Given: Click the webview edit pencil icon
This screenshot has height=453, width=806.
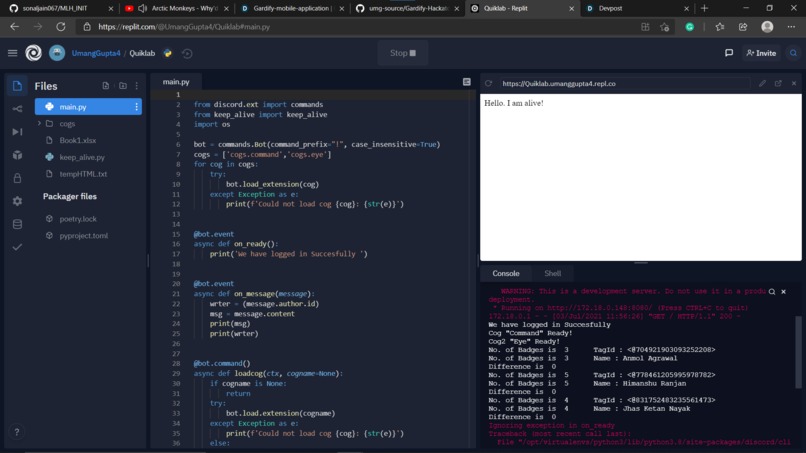Looking at the screenshot, I should [762, 83].
